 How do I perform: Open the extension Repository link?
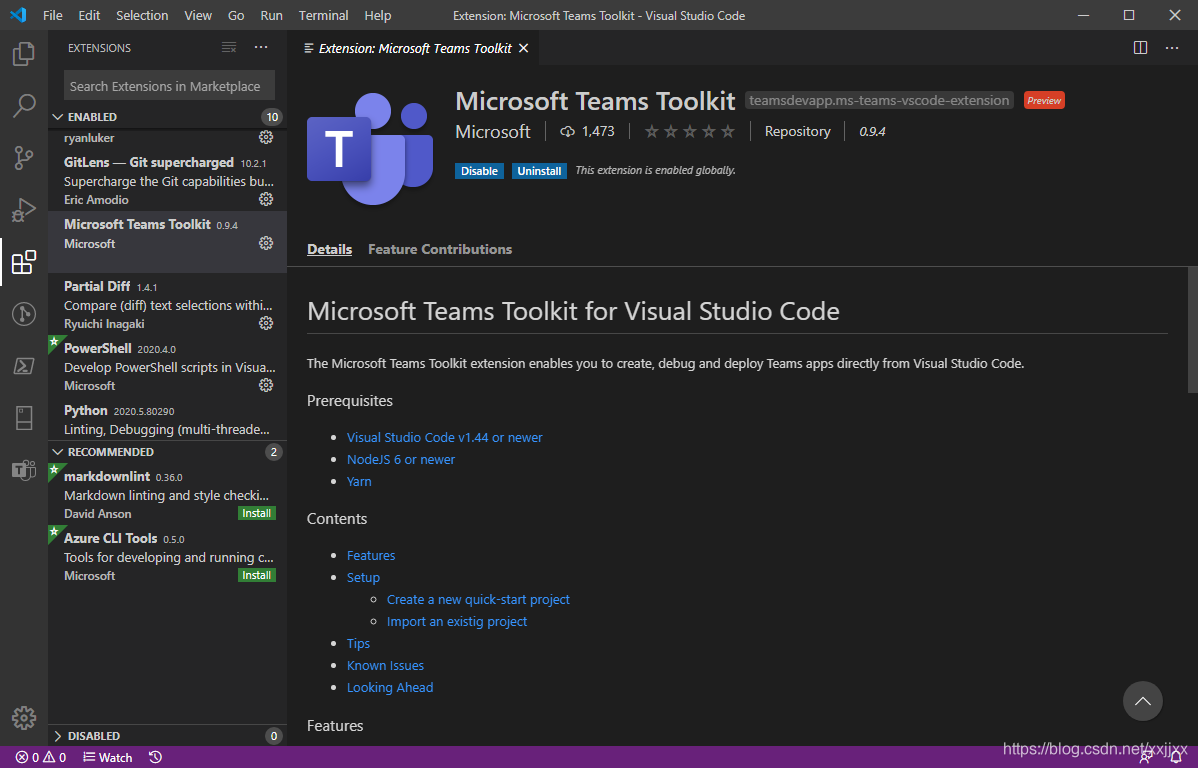(798, 131)
